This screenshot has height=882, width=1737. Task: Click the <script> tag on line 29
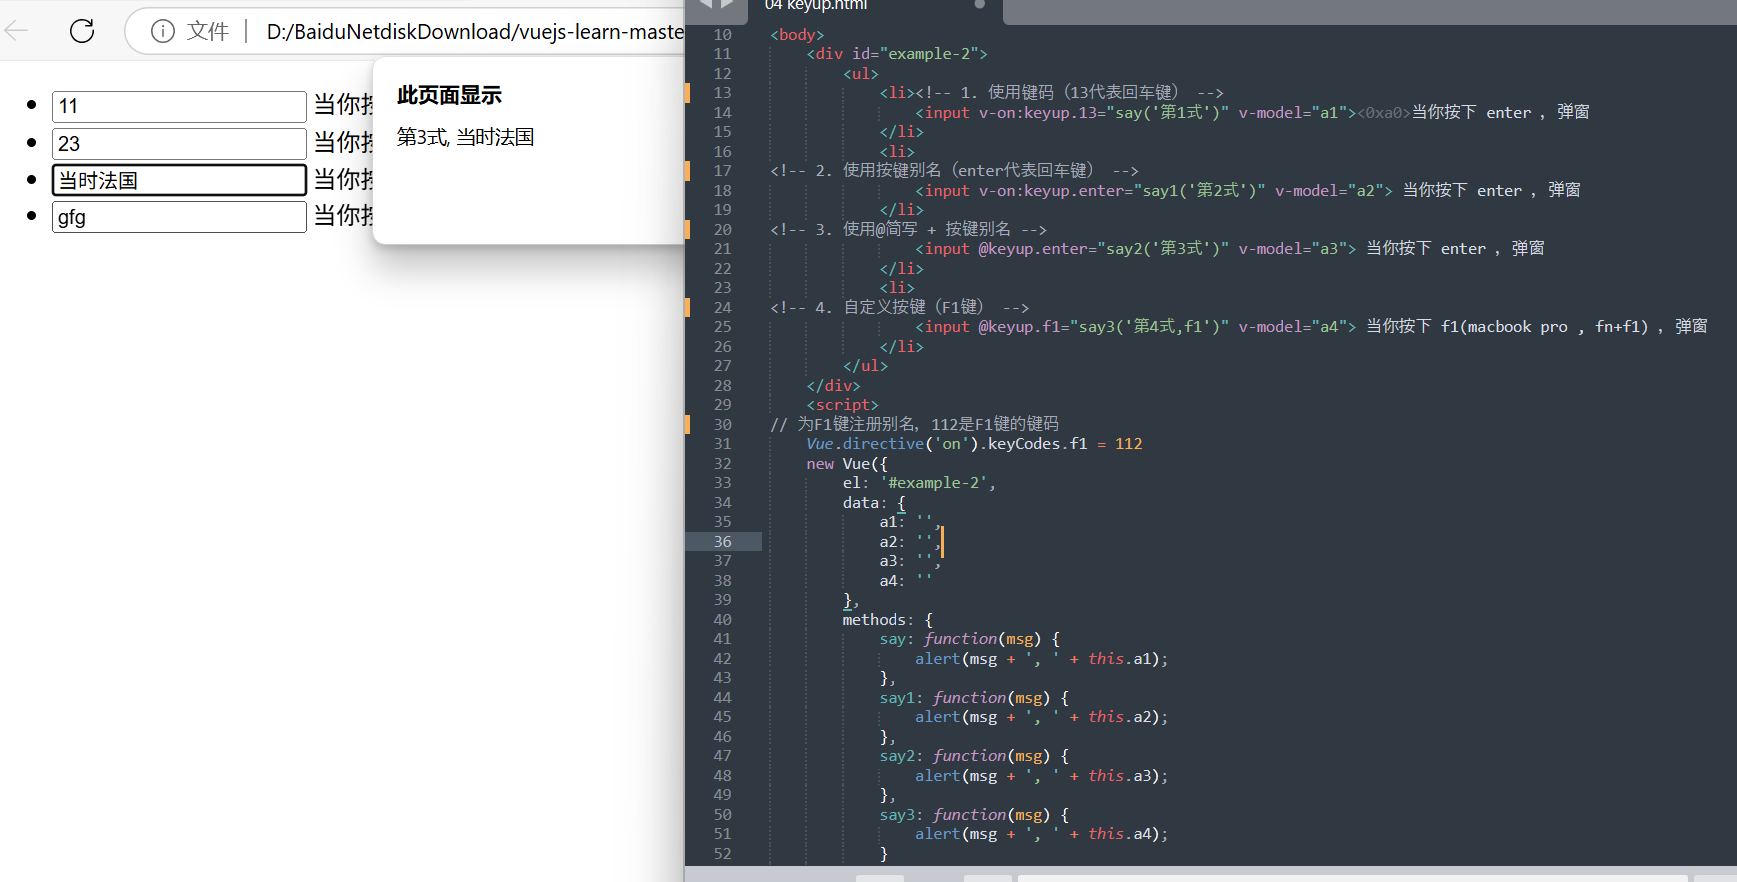coord(842,405)
